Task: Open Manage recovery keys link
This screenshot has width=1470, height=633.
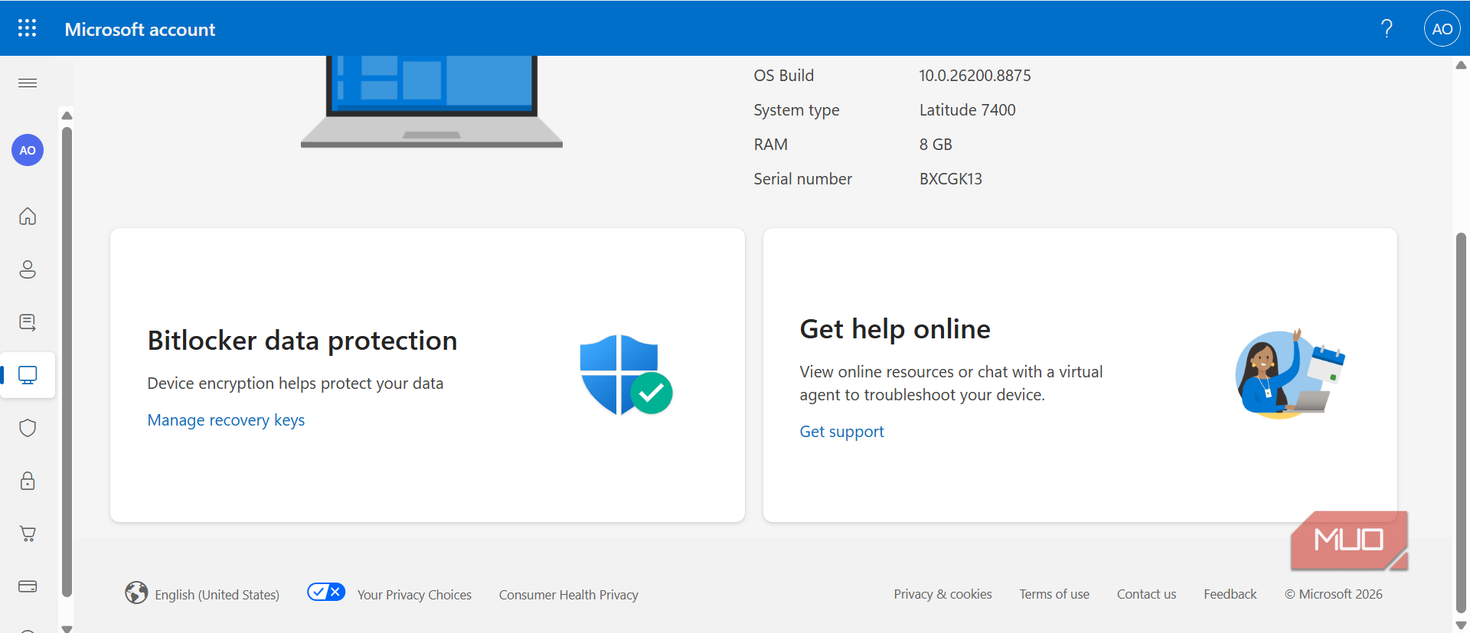Action: pos(226,420)
